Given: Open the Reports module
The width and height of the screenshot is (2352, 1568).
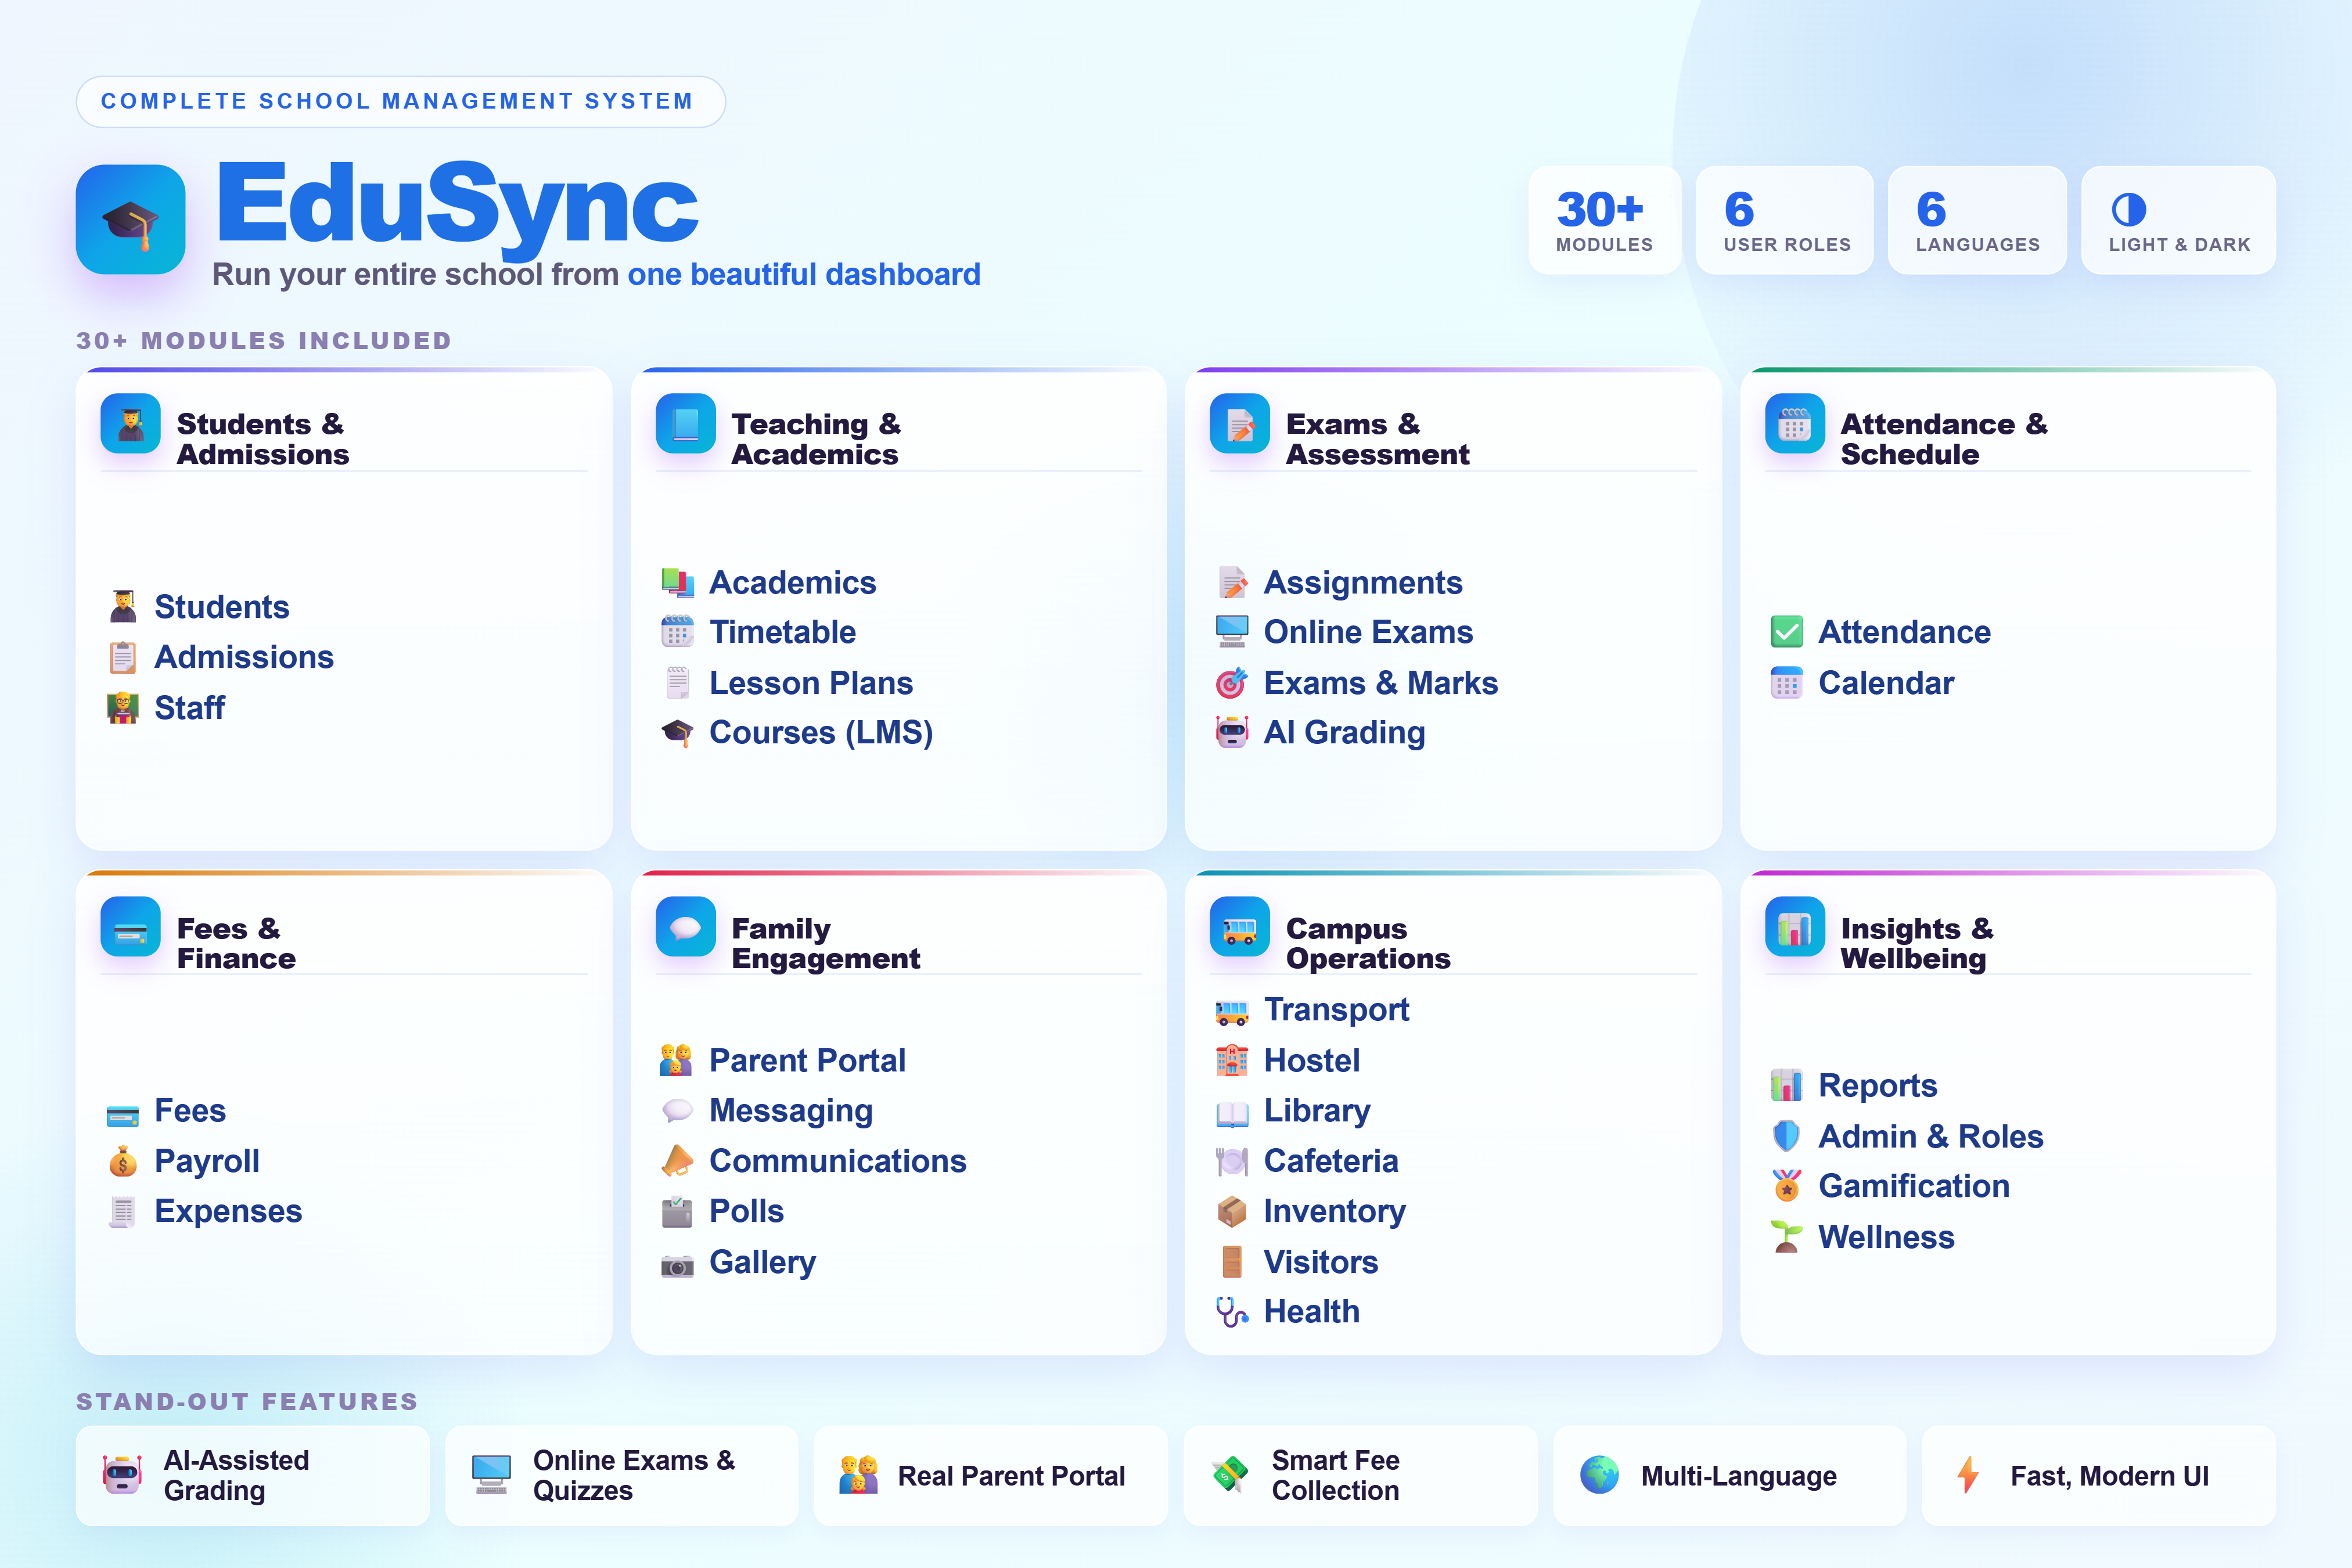Looking at the screenshot, I should [x=1878, y=1085].
